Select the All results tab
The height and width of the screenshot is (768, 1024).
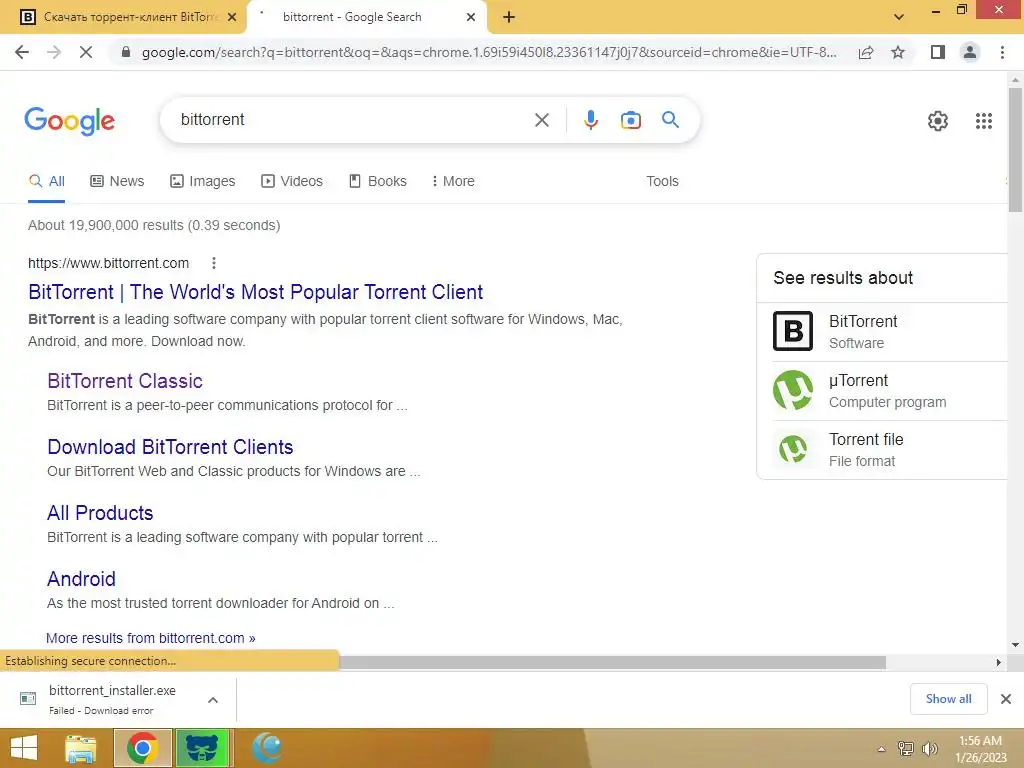click(46, 182)
